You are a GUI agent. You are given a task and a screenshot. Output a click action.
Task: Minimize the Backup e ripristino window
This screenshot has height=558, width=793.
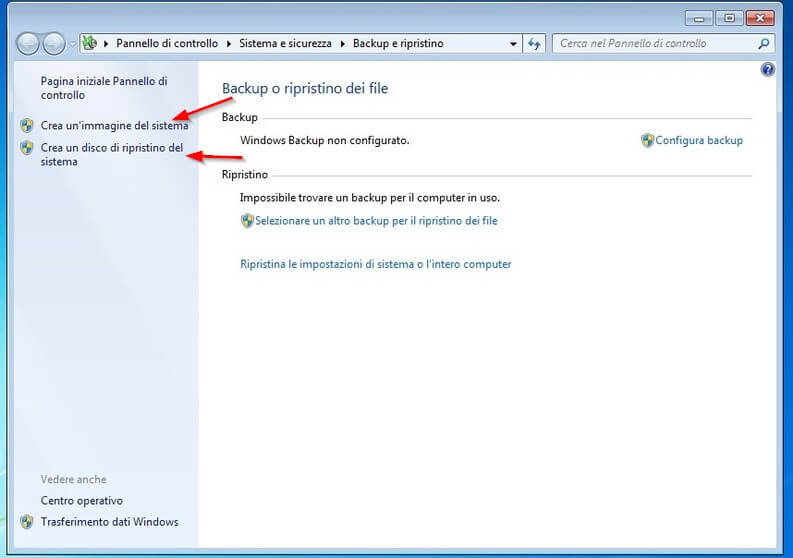(x=699, y=19)
